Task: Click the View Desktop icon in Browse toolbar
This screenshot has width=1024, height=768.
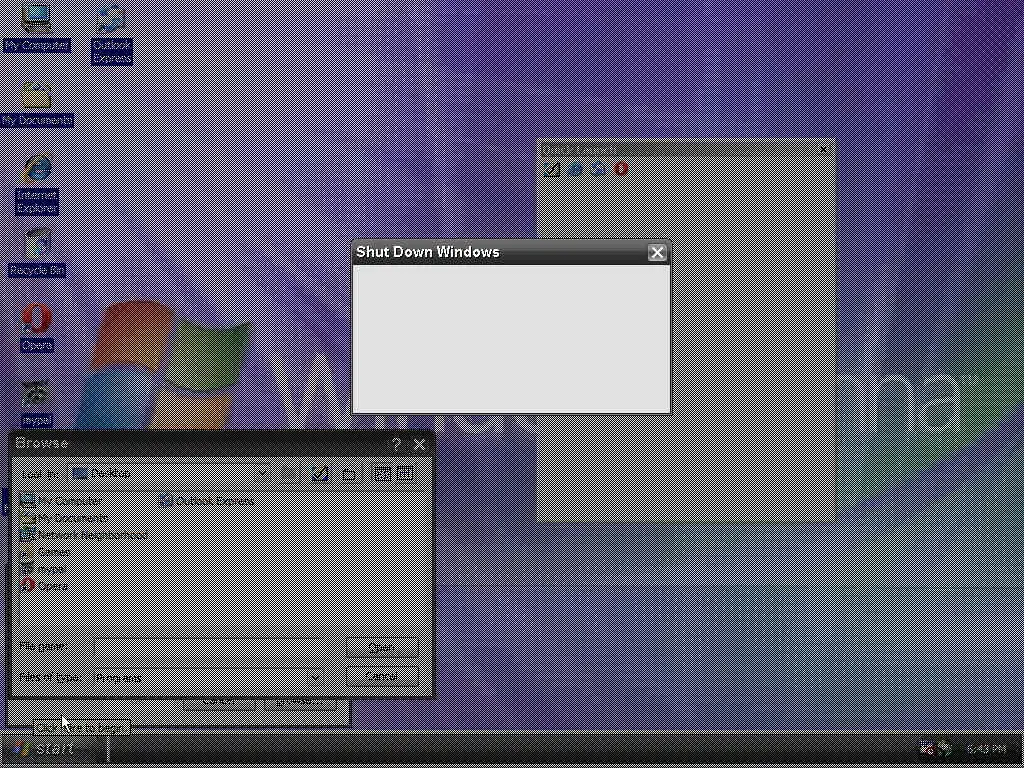Action: point(319,473)
